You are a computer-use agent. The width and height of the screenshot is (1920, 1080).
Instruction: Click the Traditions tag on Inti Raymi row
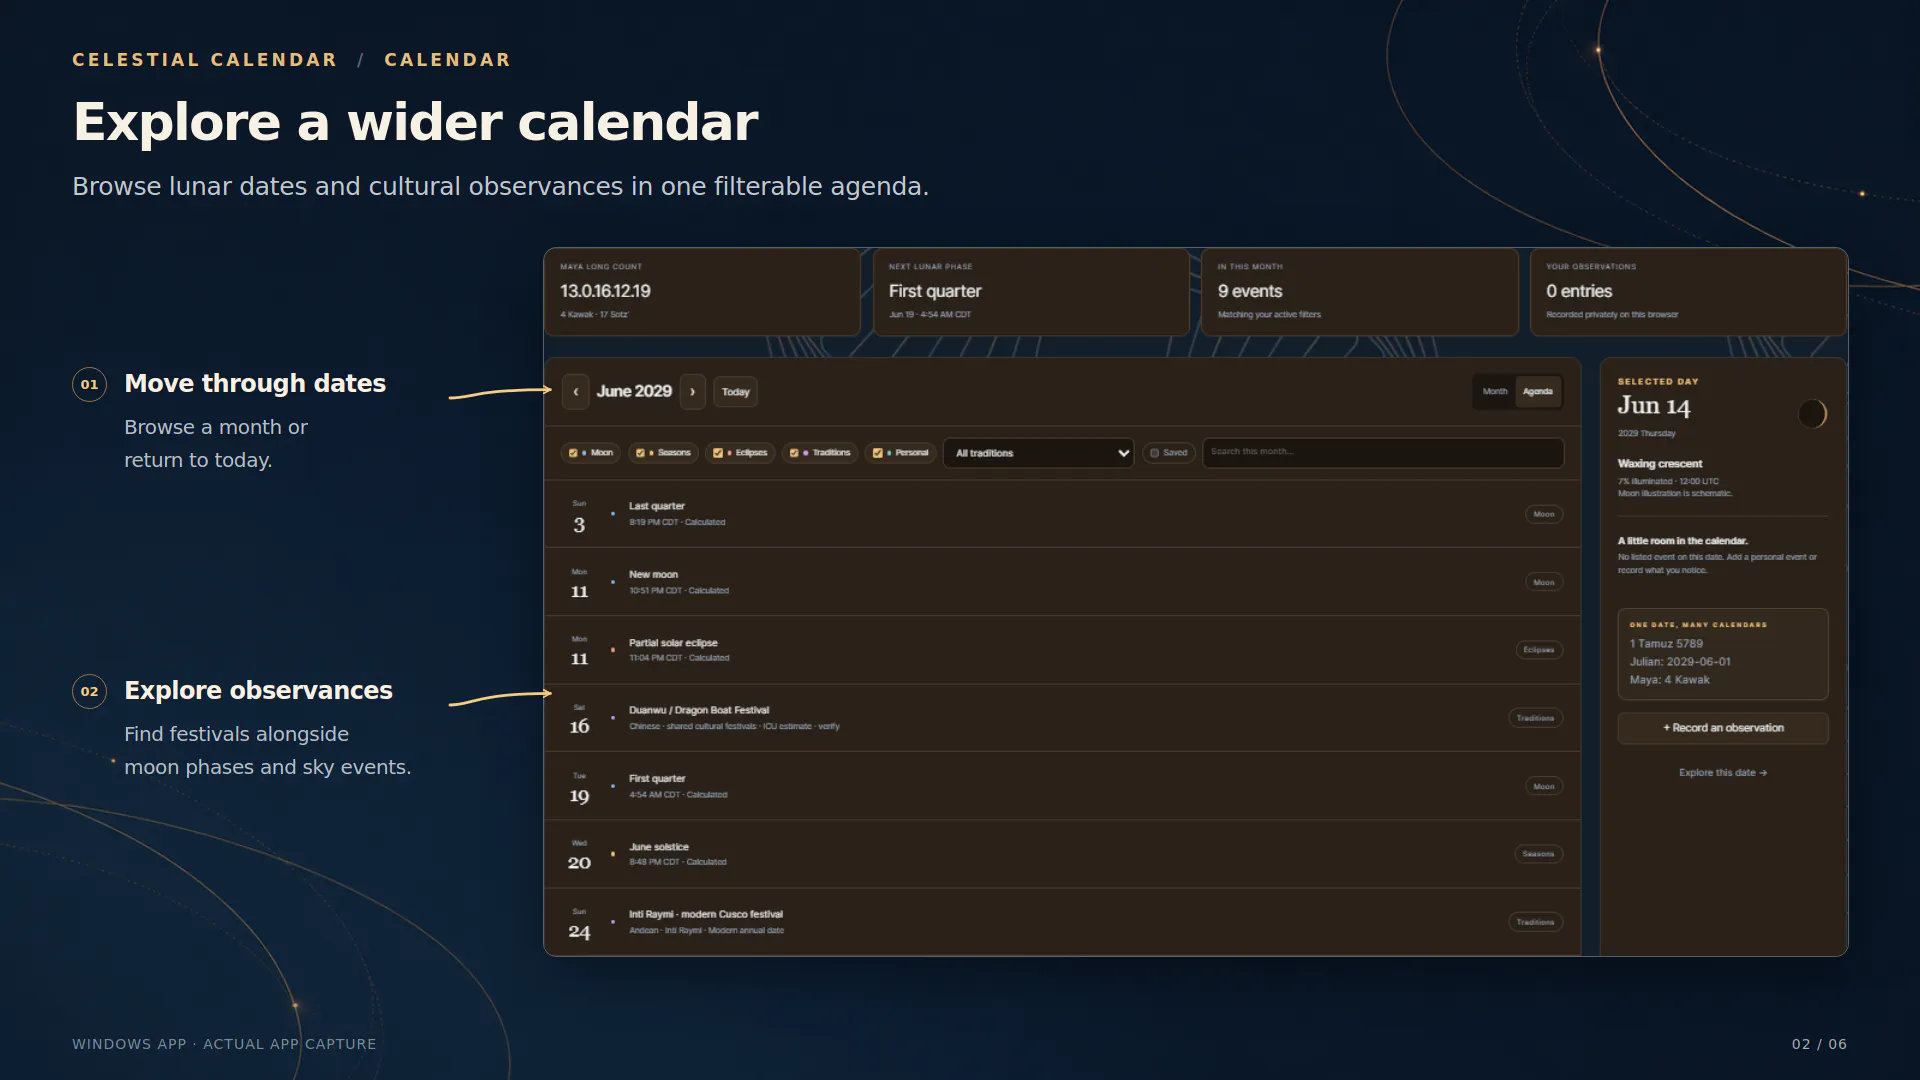point(1535,922)
